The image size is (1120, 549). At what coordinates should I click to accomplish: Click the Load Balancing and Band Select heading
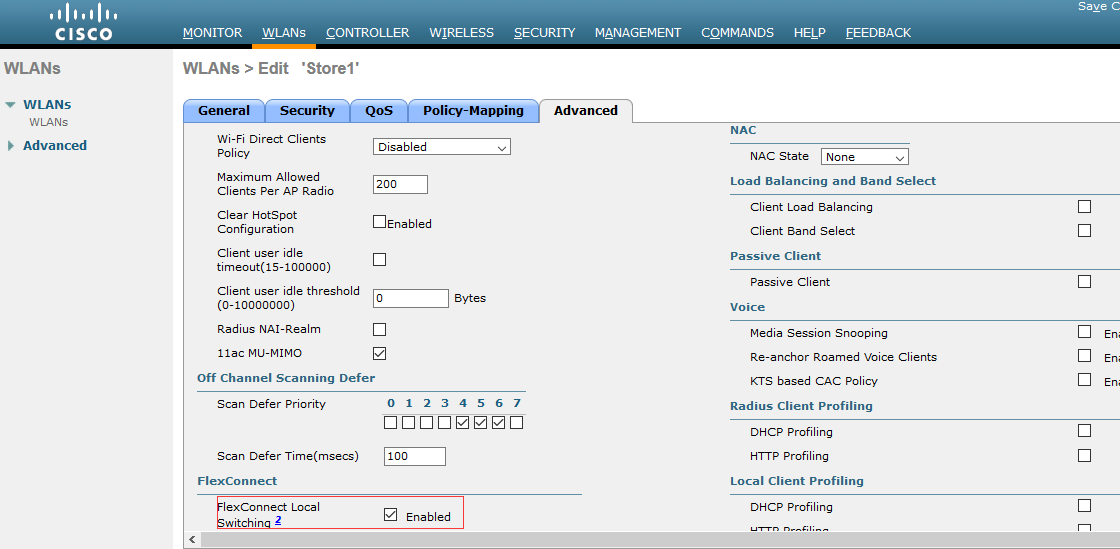pos(833,181)
